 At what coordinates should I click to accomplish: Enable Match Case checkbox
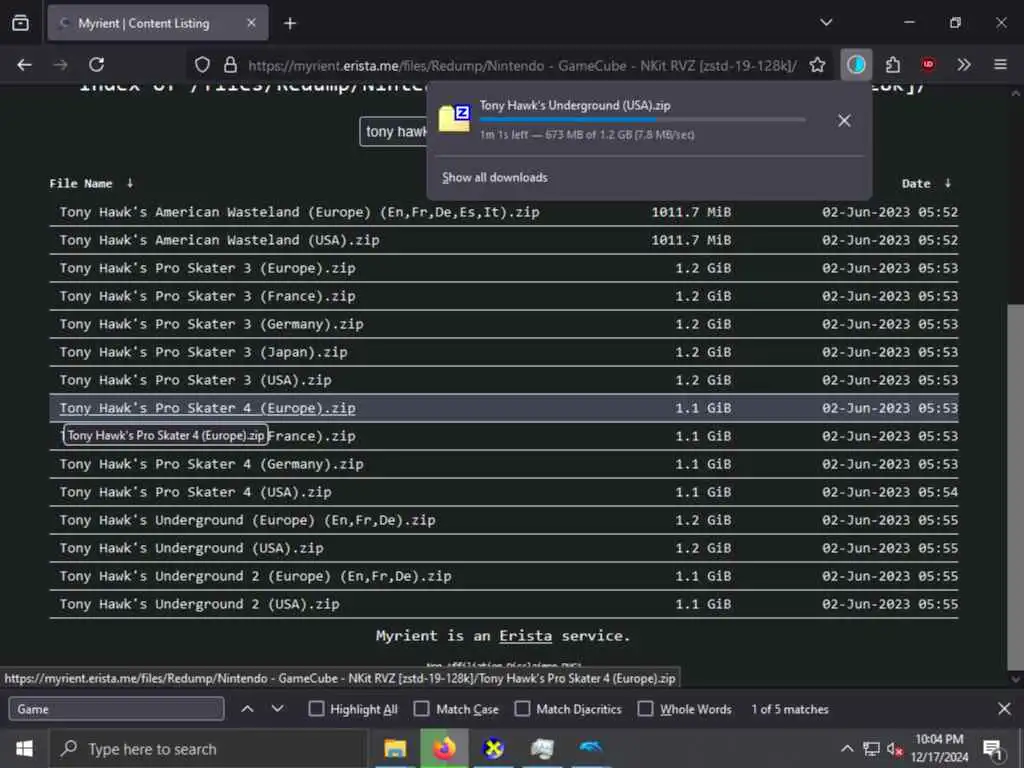422,709
